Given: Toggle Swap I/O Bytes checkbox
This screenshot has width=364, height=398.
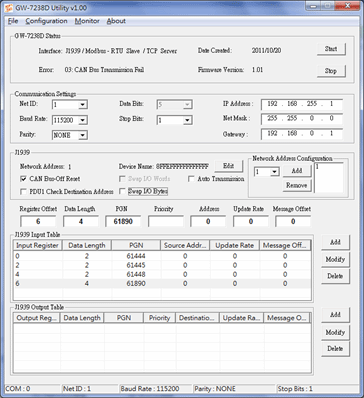Looking at the screenshot, I should 122,191.
